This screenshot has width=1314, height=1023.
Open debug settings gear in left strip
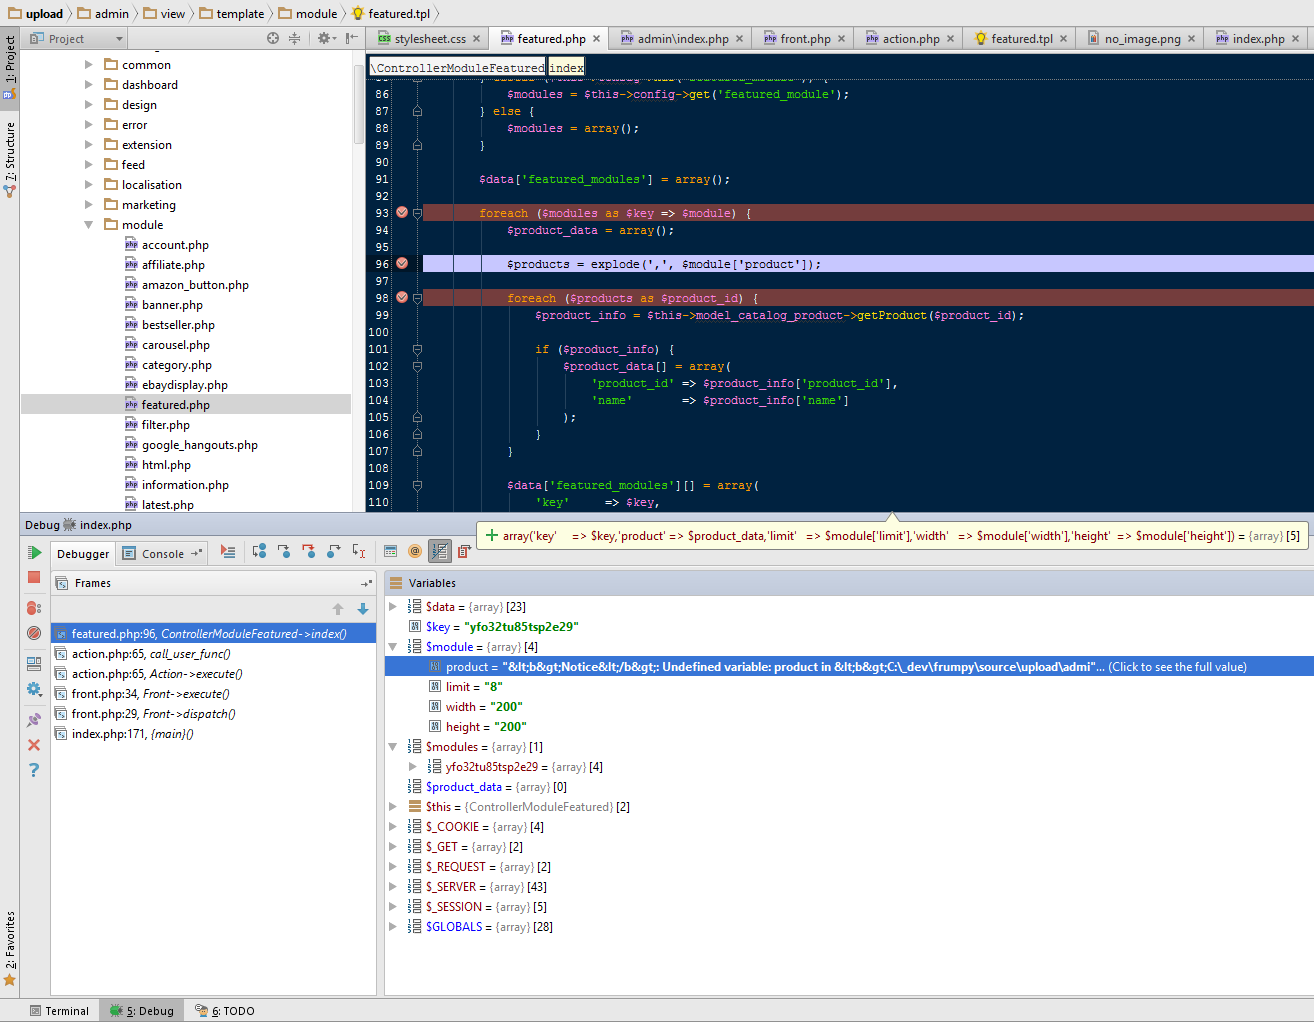pos(34,689)
